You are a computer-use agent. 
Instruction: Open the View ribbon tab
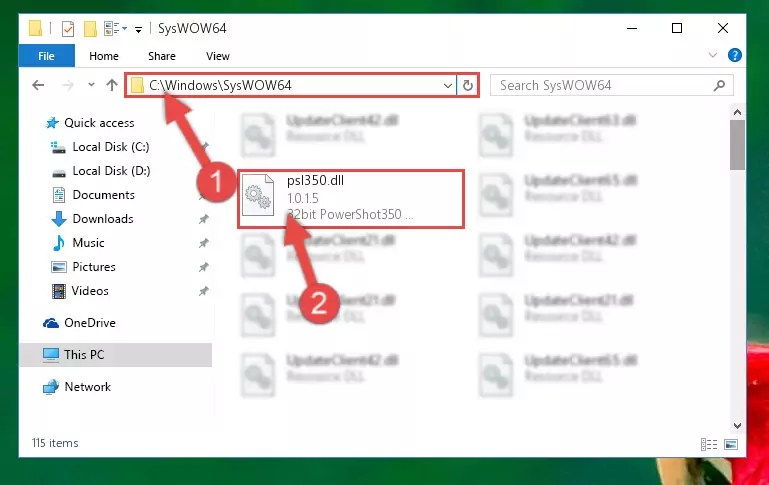(x=218, y=56)
